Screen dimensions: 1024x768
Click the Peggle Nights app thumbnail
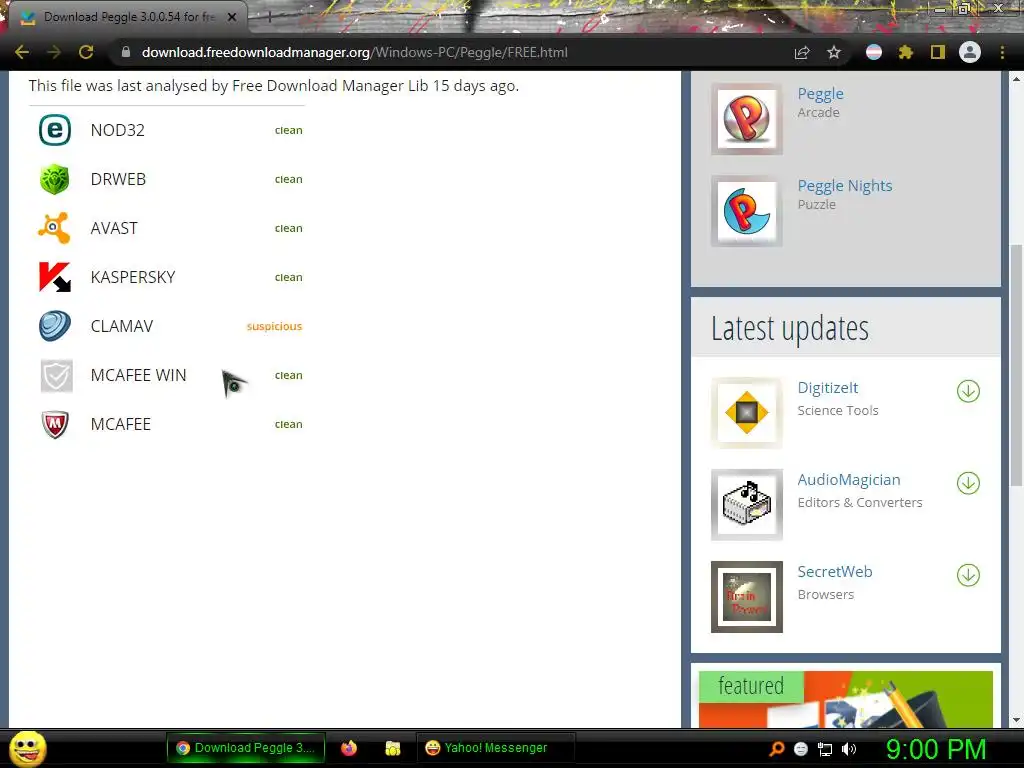746,211
